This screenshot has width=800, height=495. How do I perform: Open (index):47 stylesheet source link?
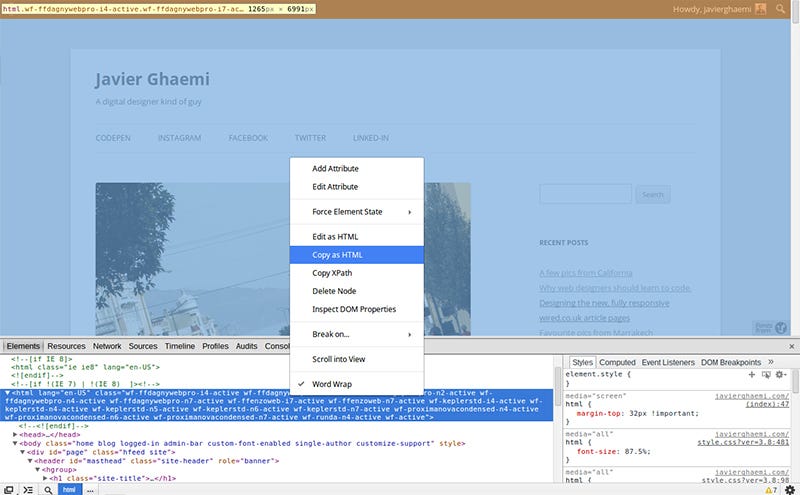[767, 404]
